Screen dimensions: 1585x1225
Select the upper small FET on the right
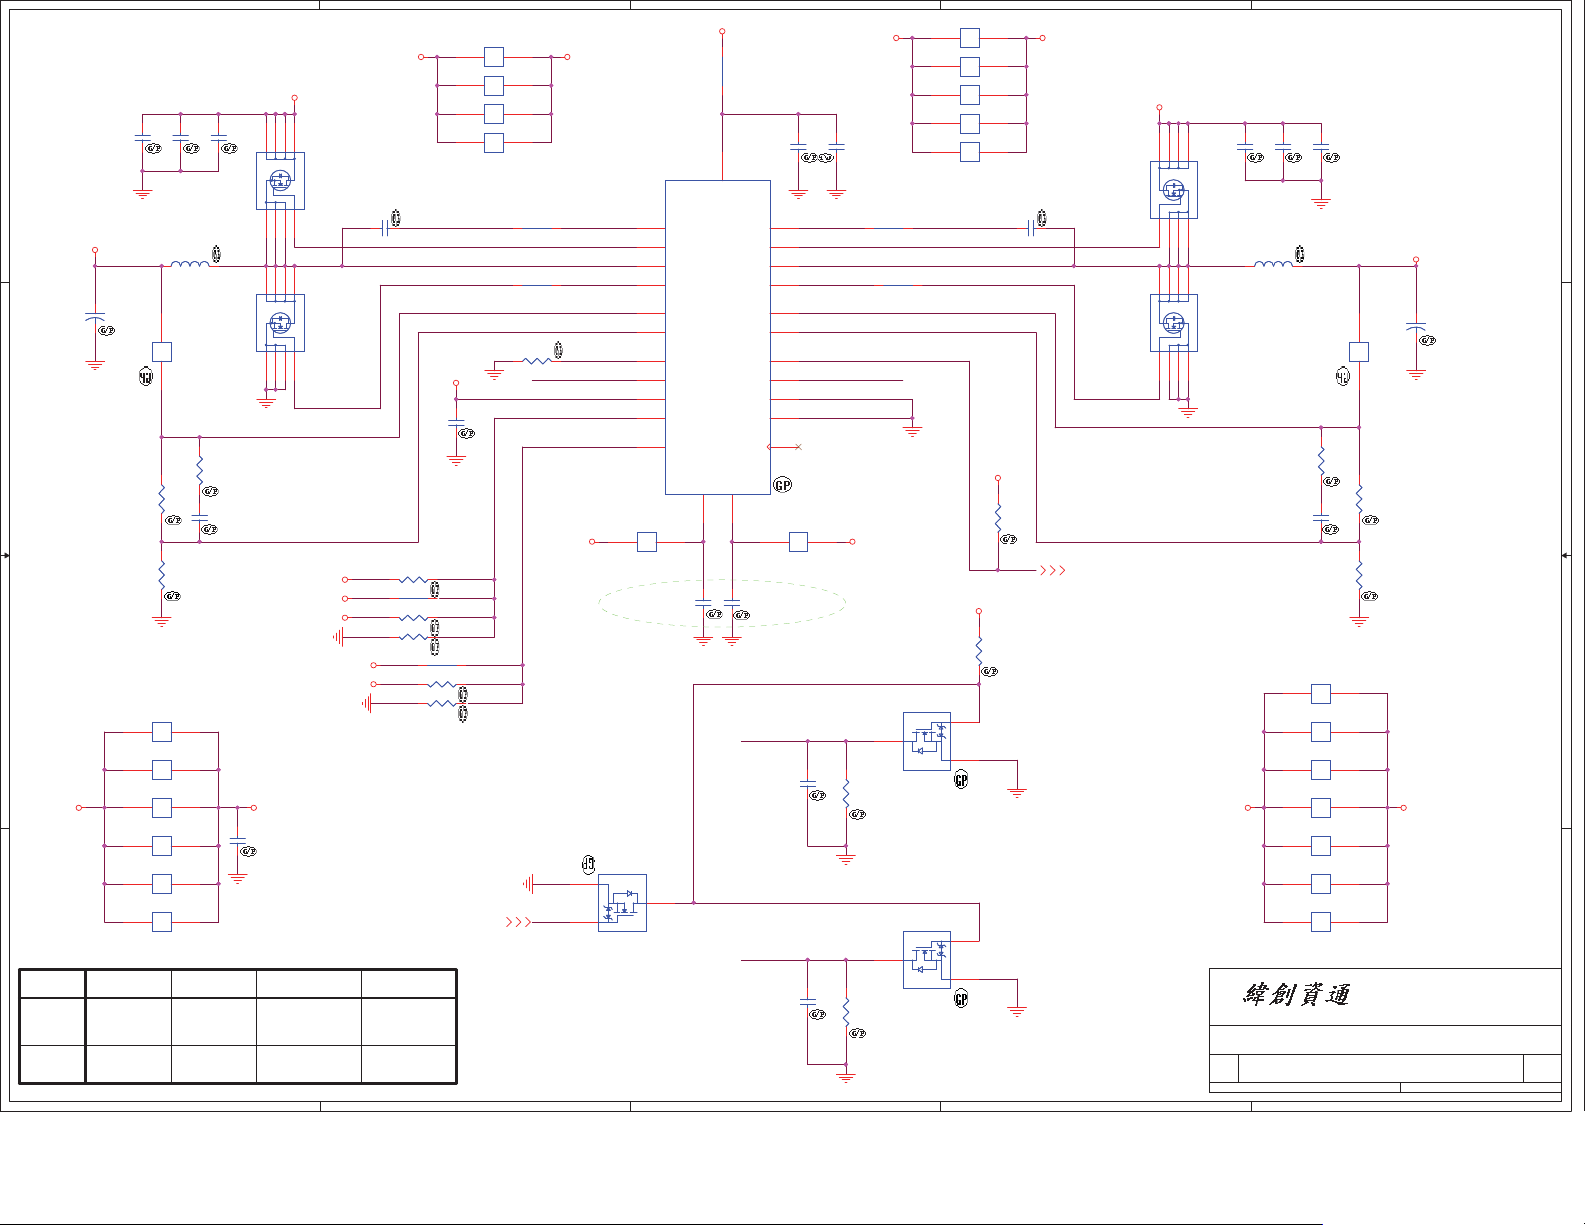[x=927, y=741]
